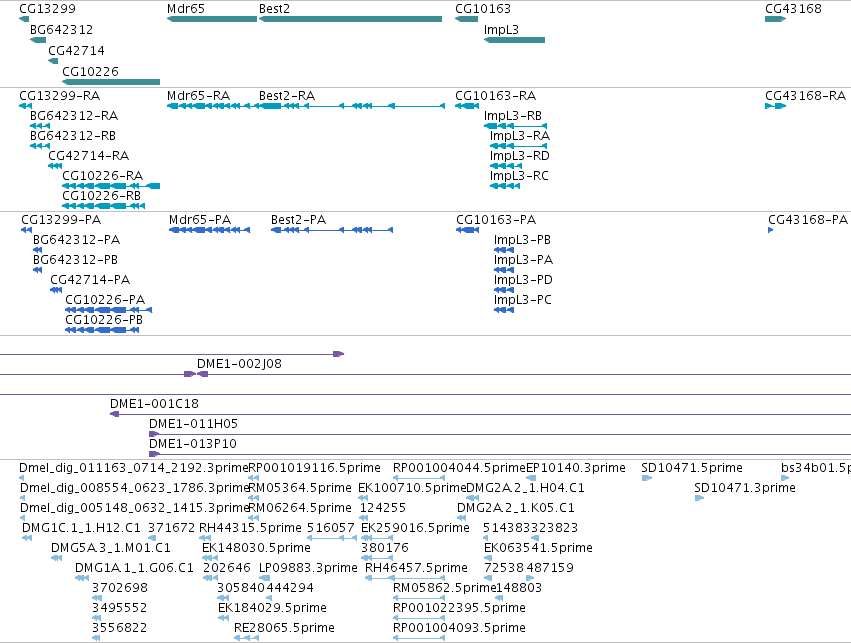Click EST LP09883.3prime label
Image resolution: width=851 pixels, height=643 pixels.
(308, 568)
